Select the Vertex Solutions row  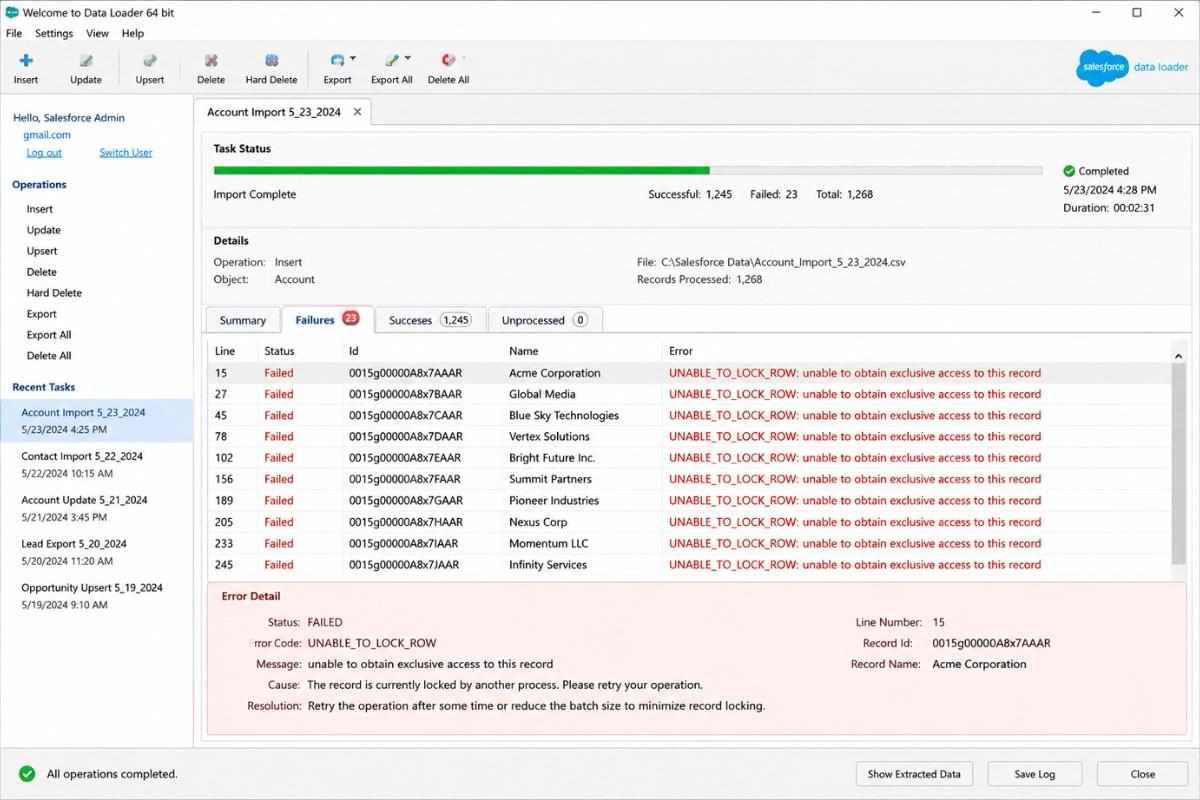click(689, 436)
